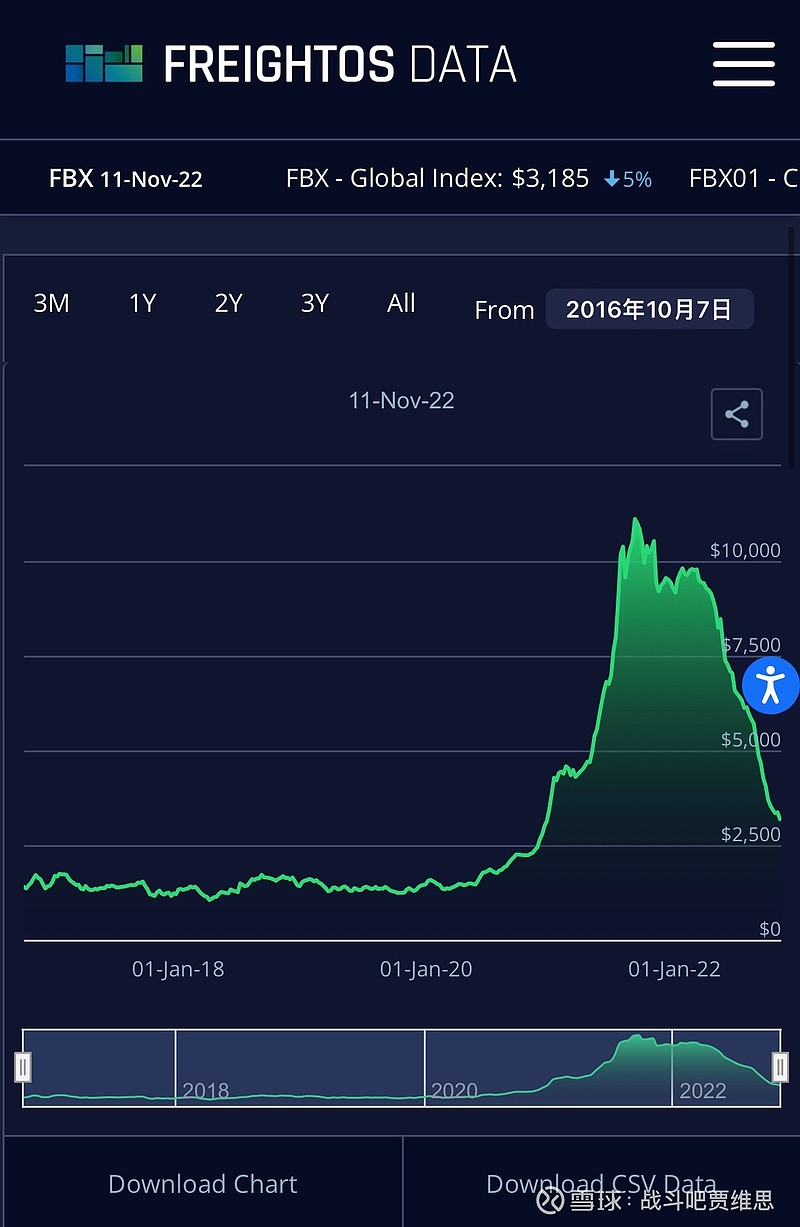Click the 11-Nov-22 date label above chart
This screenshot has width=800, height=1227.
tap(401, 400)
